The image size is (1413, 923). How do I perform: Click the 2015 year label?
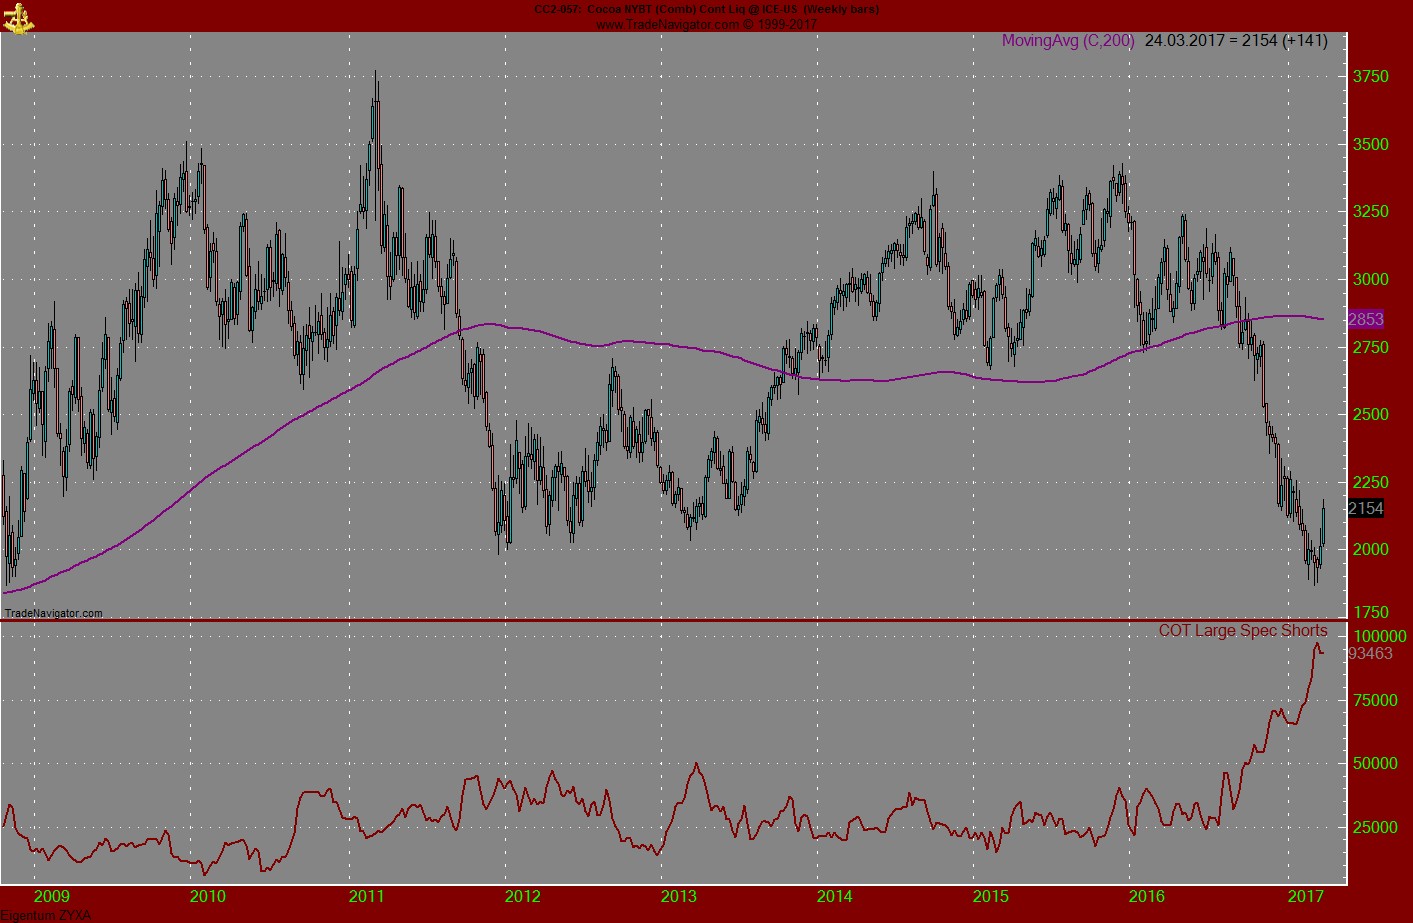[x=991, y=896]
